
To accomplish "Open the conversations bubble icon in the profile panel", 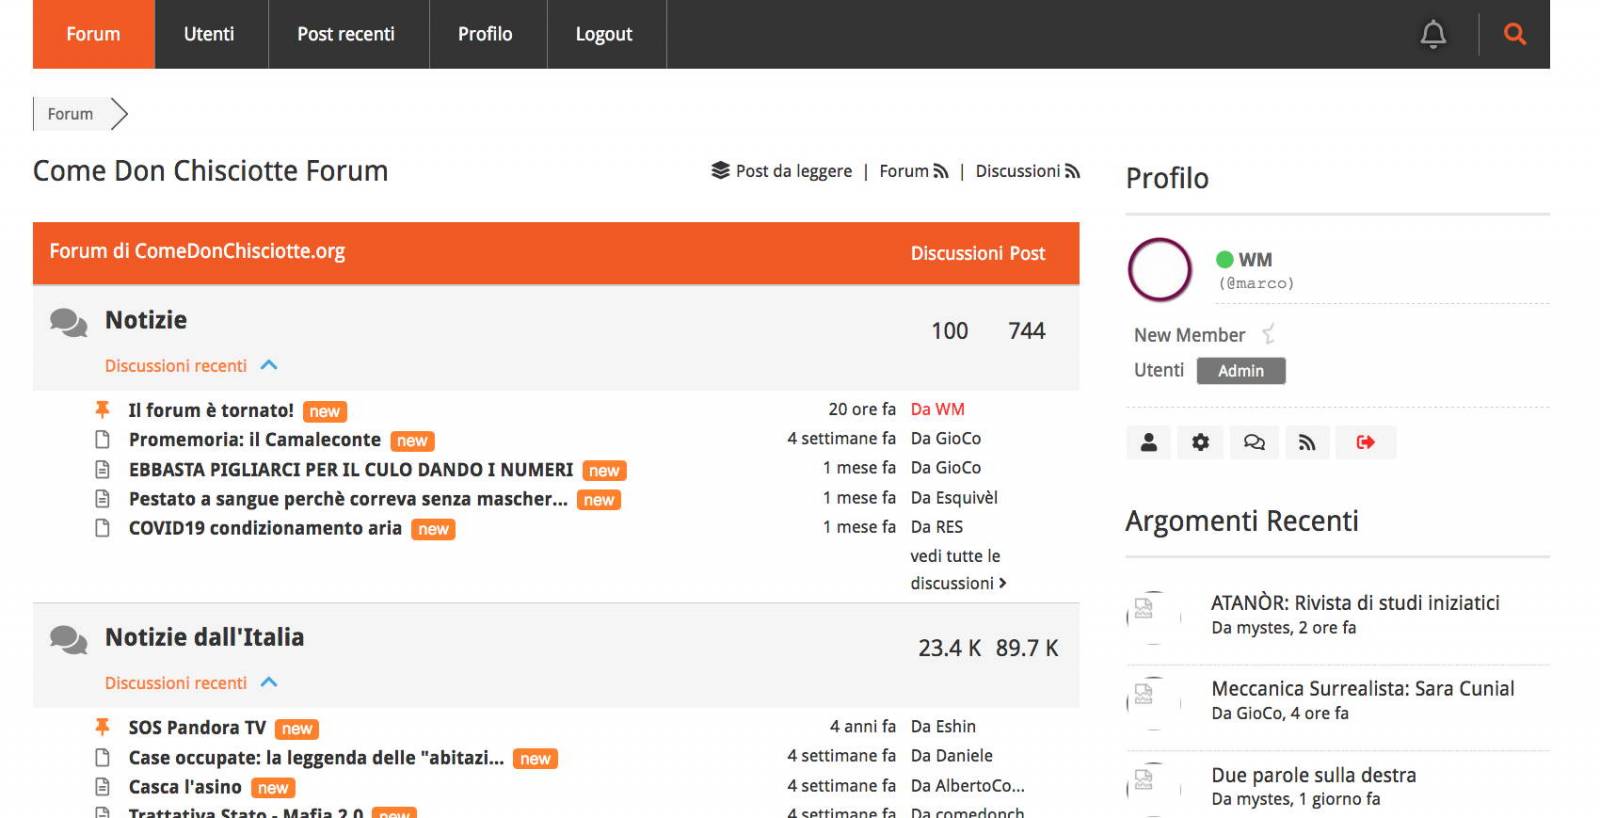I will tap(1254, 442).
